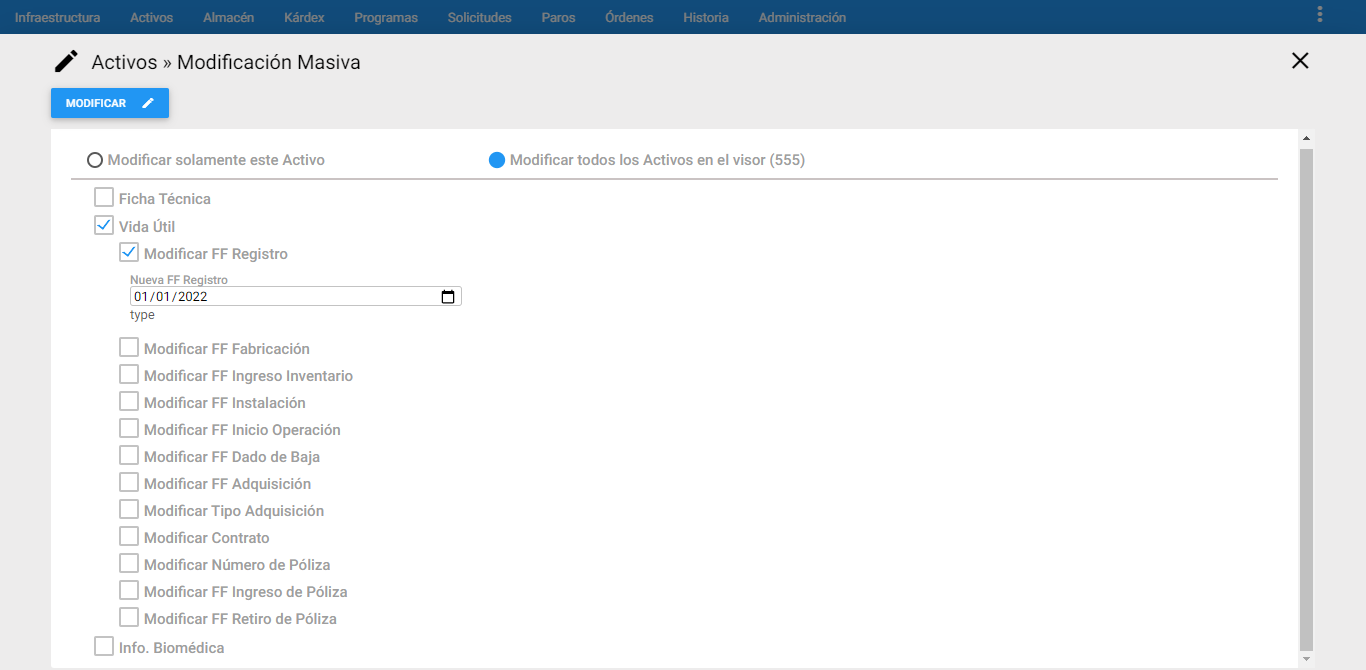The width and height of the screenshot is (1366, 670).
Task: Click the scrollbar up arrow
Action: (1306, 138)
